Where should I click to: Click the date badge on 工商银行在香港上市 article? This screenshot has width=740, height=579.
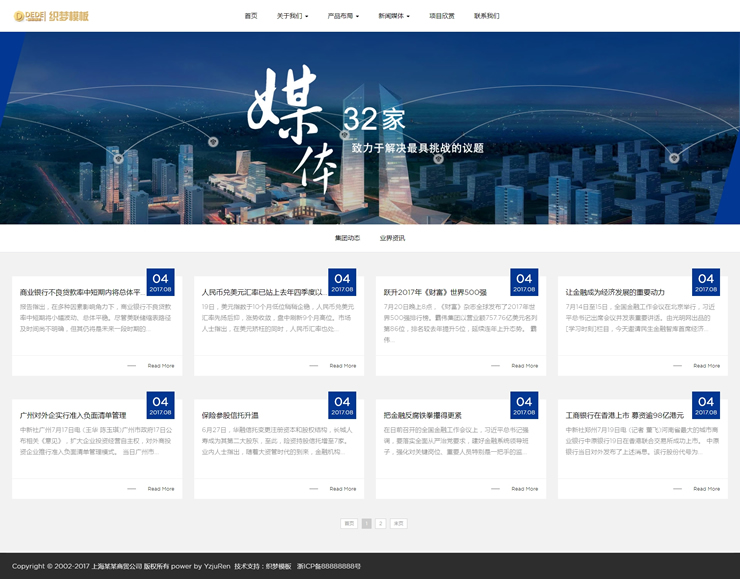[706, 406]
